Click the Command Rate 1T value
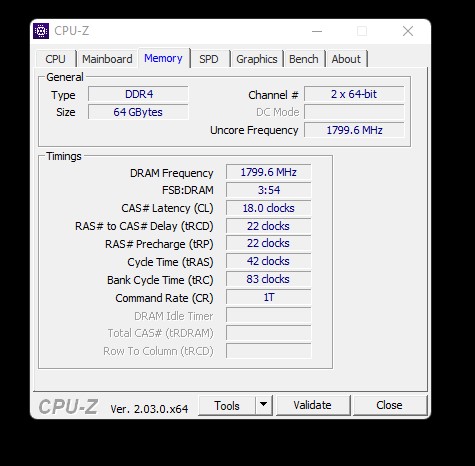This screenshot has height=466, width=475. (x=269, y=297)
